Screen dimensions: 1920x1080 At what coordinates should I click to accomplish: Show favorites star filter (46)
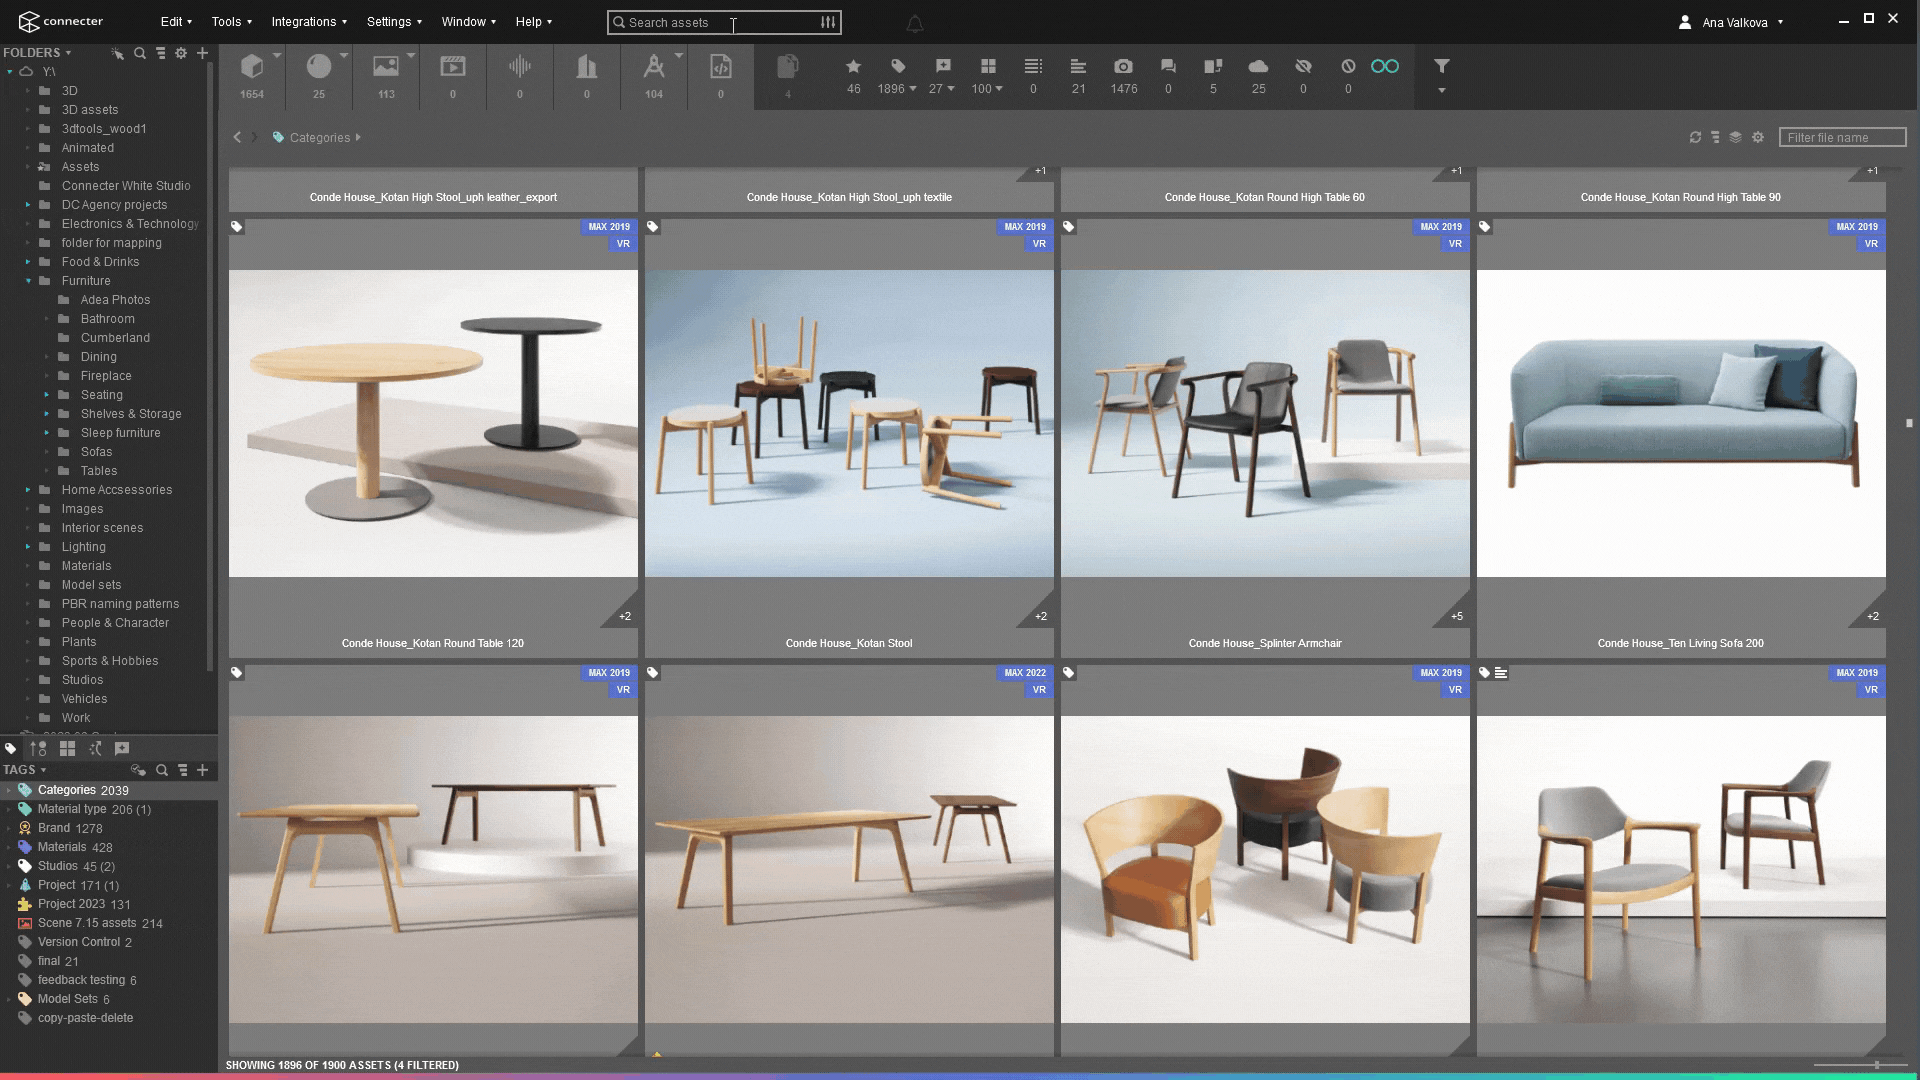click(x=853, y=66)
